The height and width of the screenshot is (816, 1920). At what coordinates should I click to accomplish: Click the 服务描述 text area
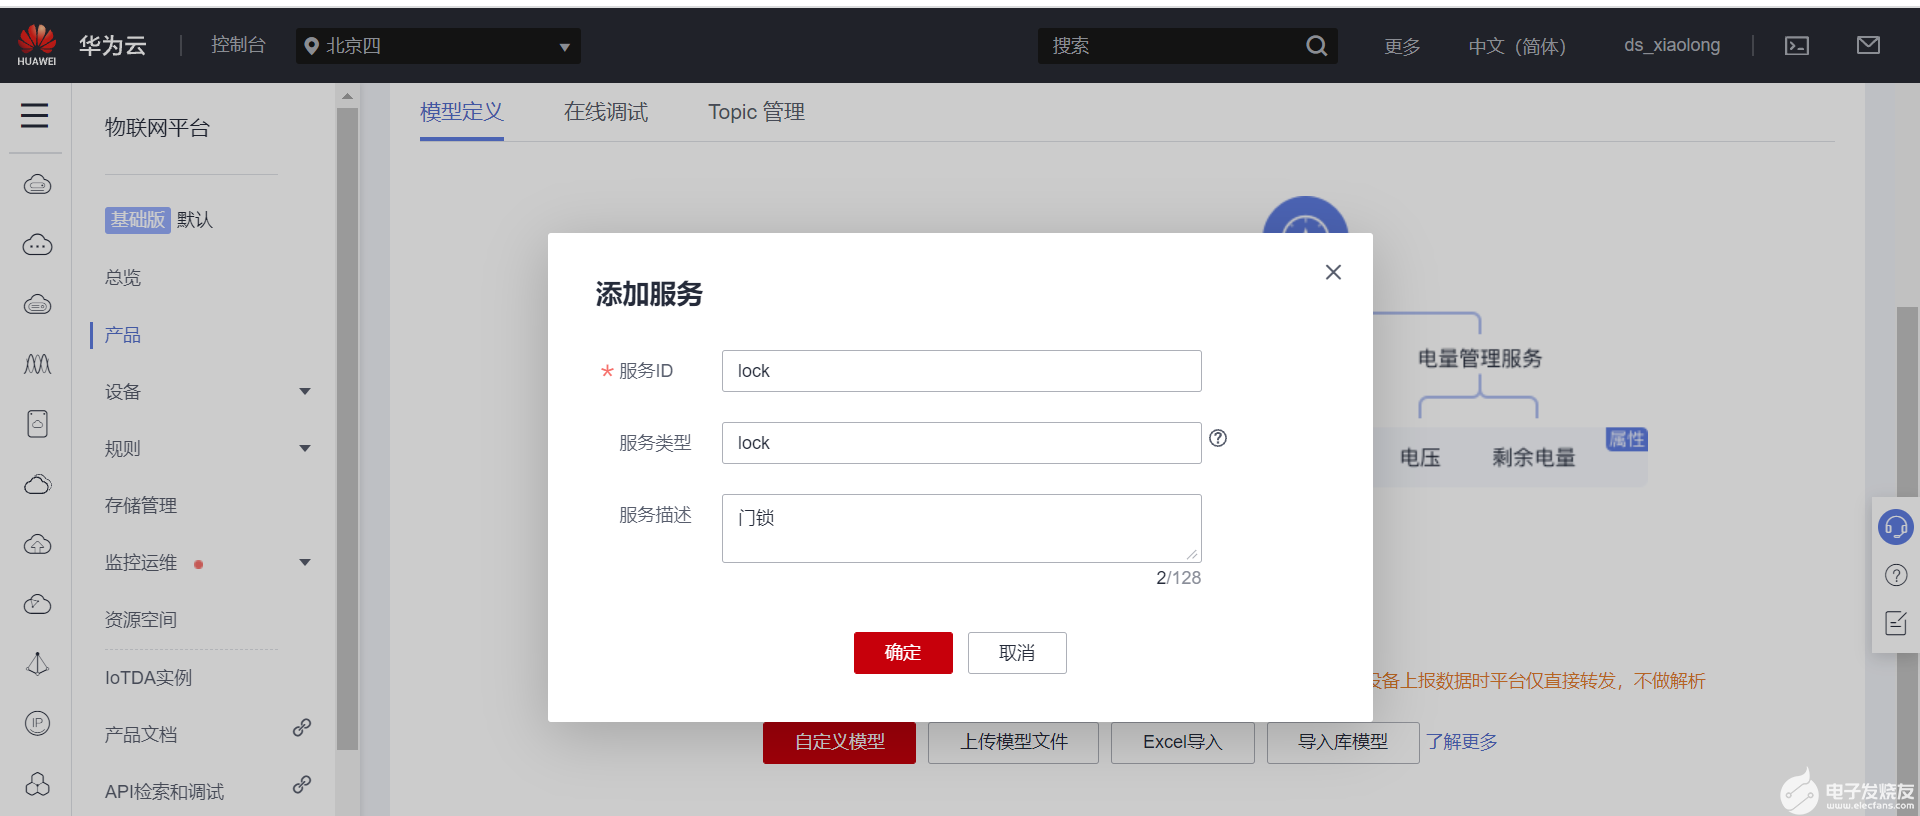pos(962,528)
